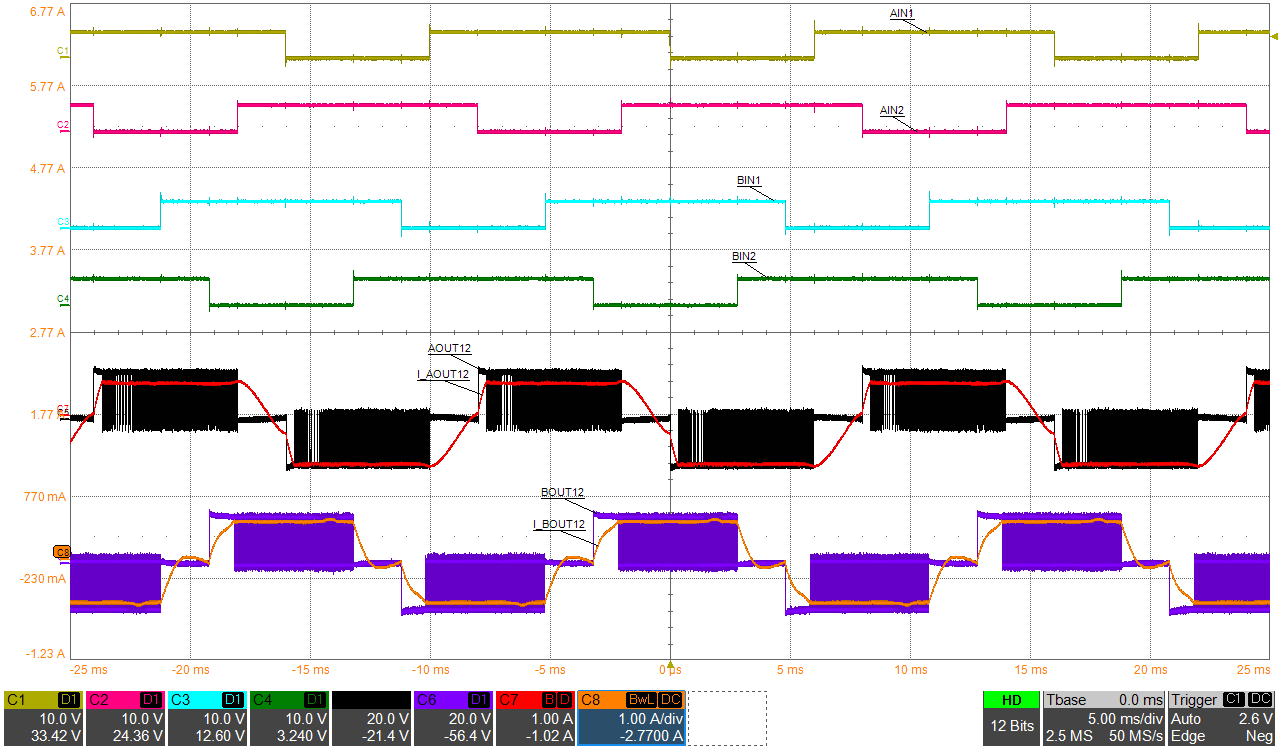The image size is (1280, 747).
Task: Open the C3 descriptor showing 12.60 V
Action: 208,718
